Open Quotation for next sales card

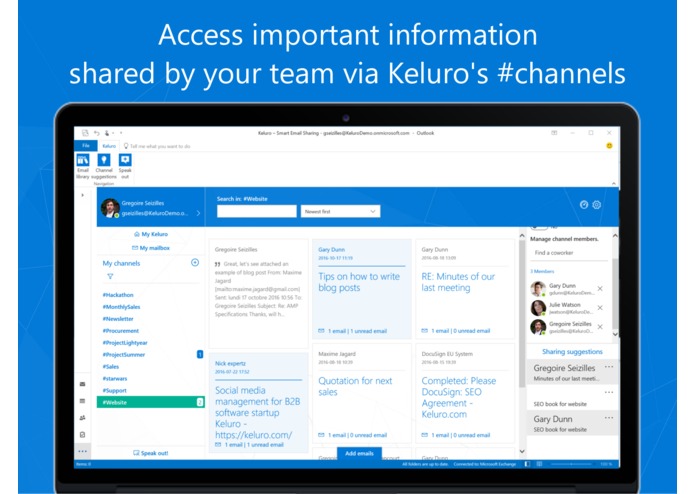pos(362,393)
